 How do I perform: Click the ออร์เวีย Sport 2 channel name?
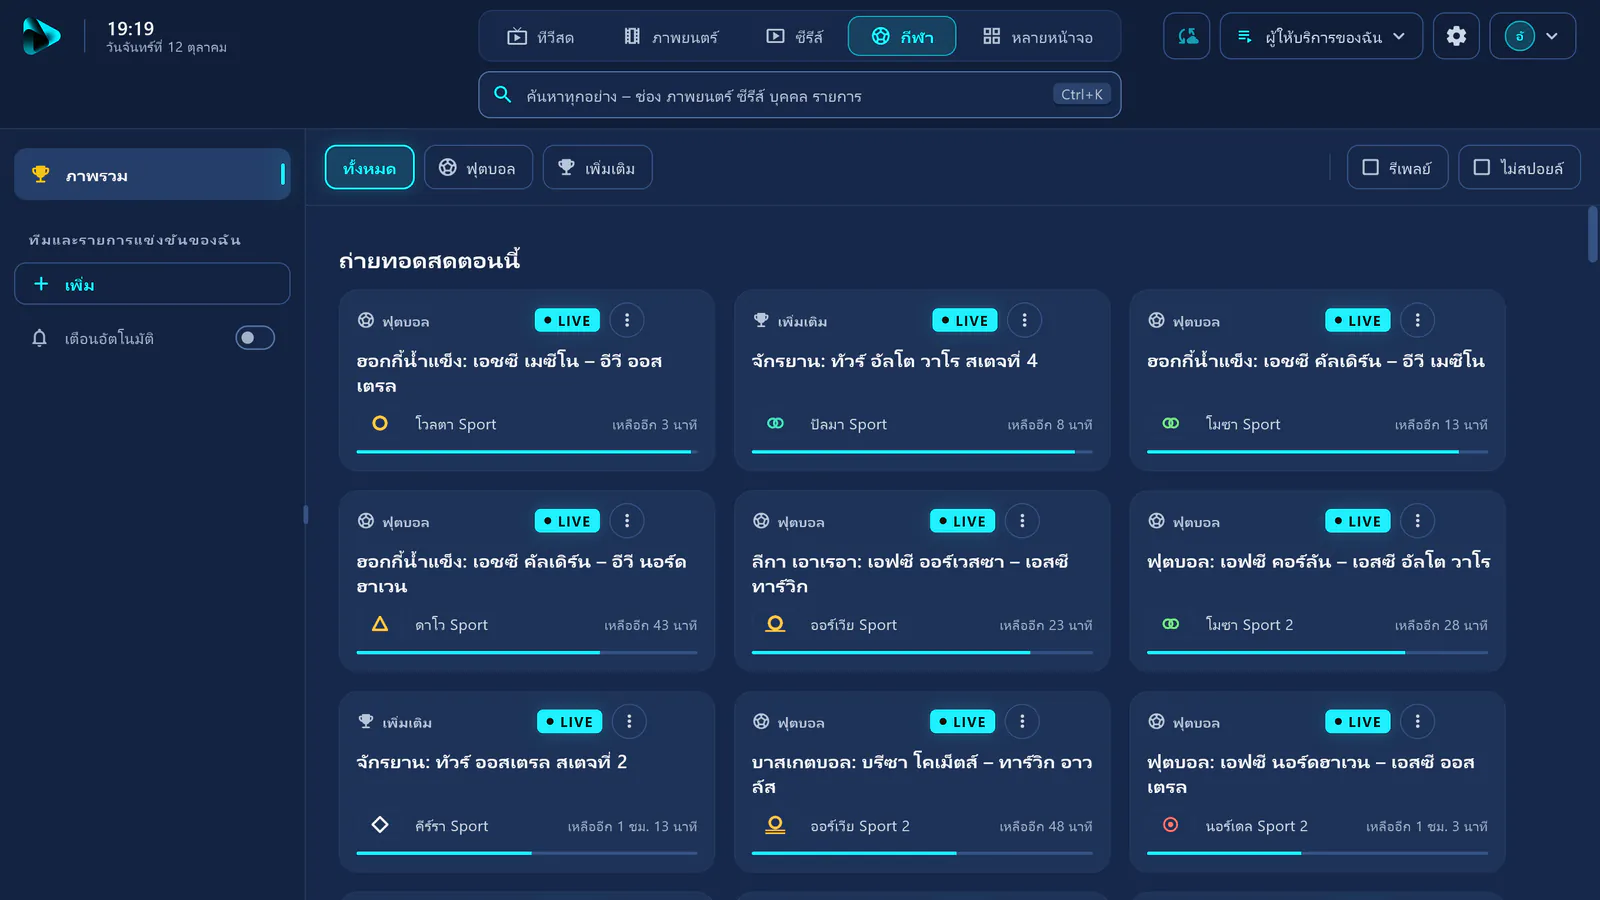[860, 826]
